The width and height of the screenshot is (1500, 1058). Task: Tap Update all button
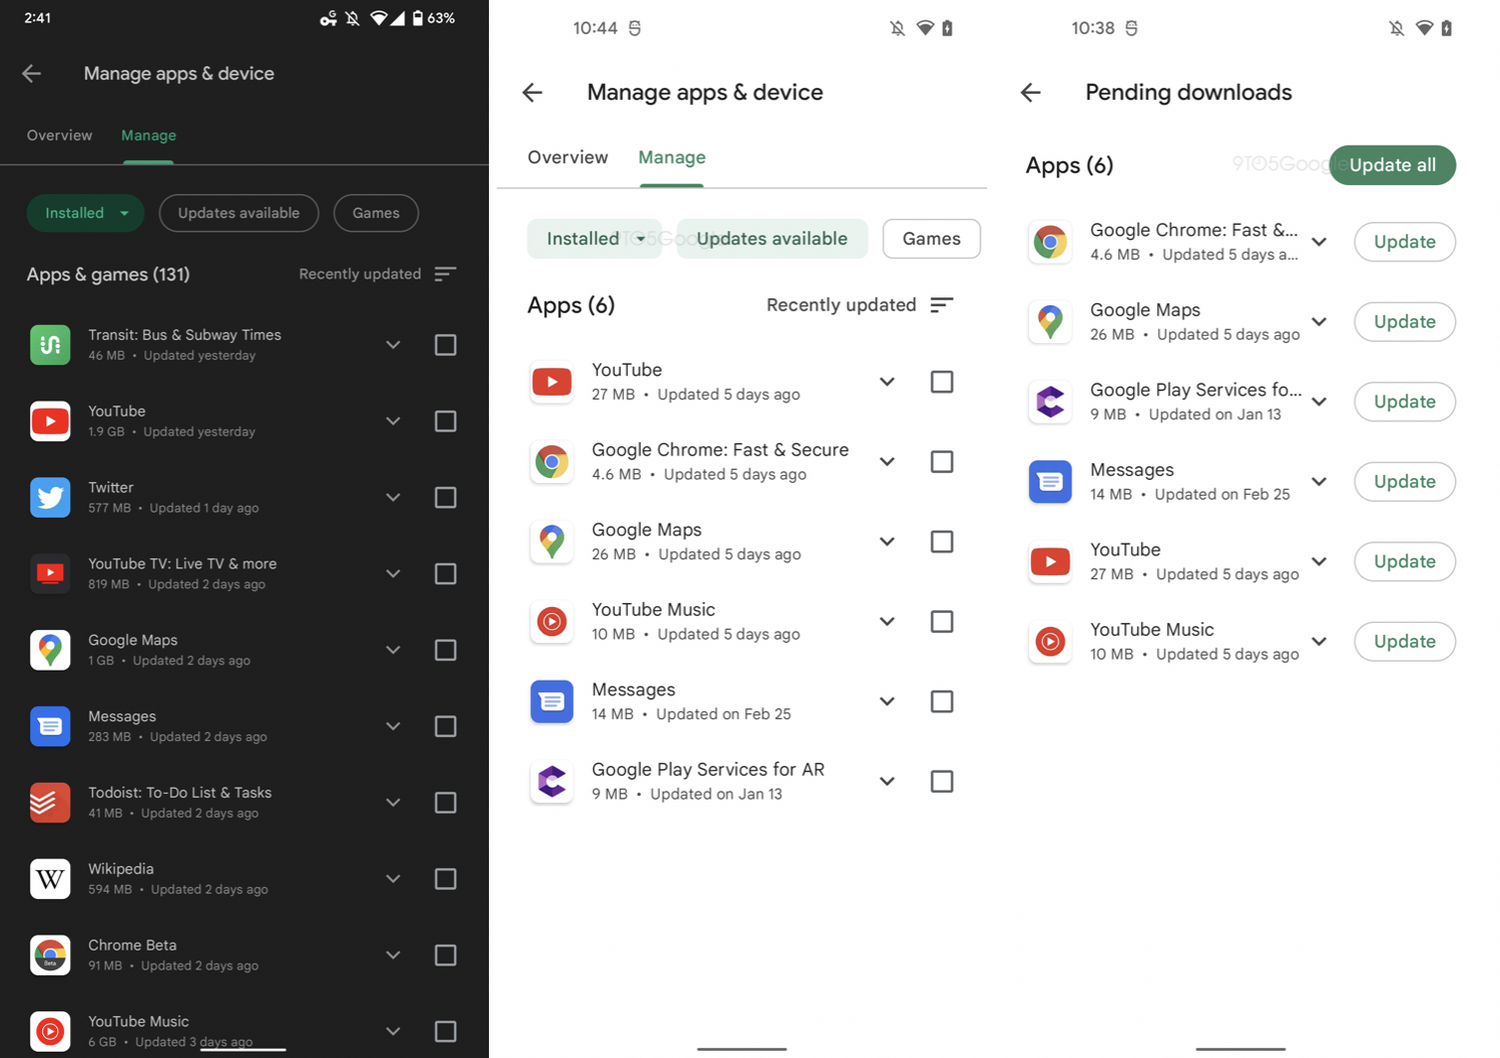(x=1392, y=165)
